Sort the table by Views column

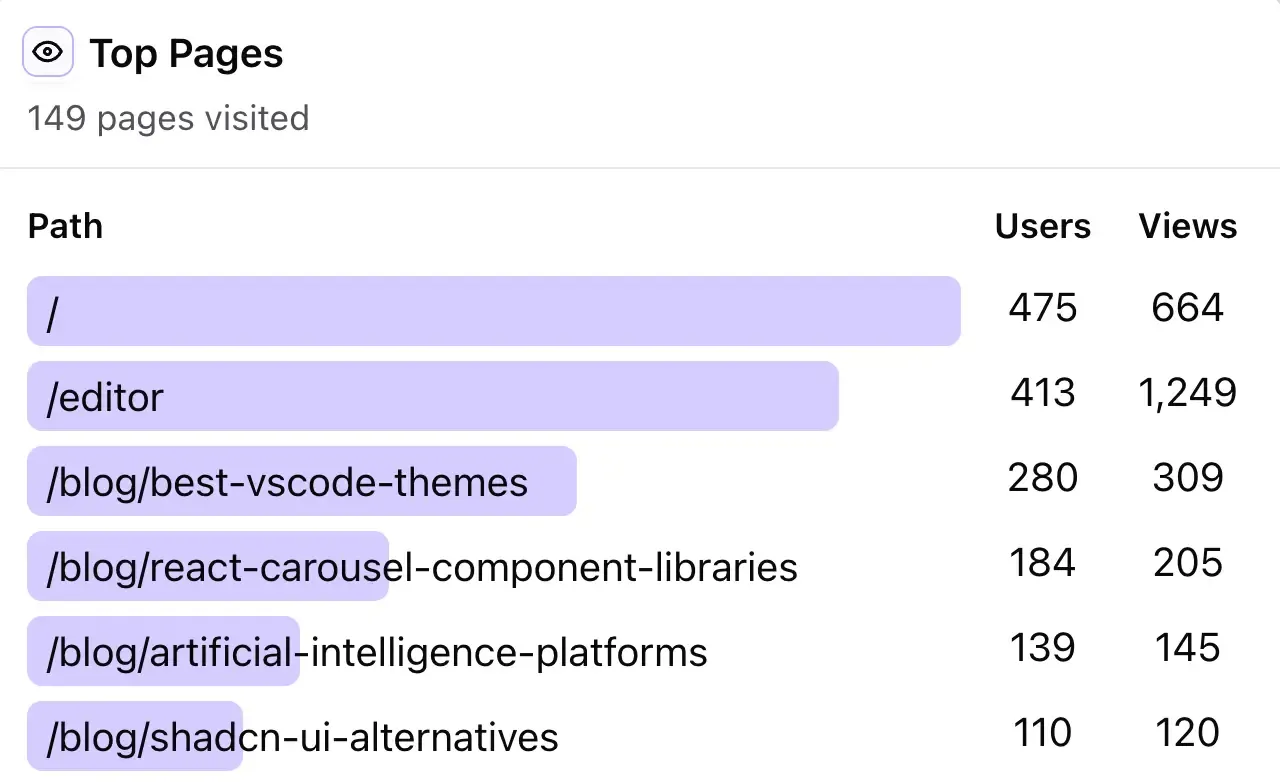click(1187, 226)
